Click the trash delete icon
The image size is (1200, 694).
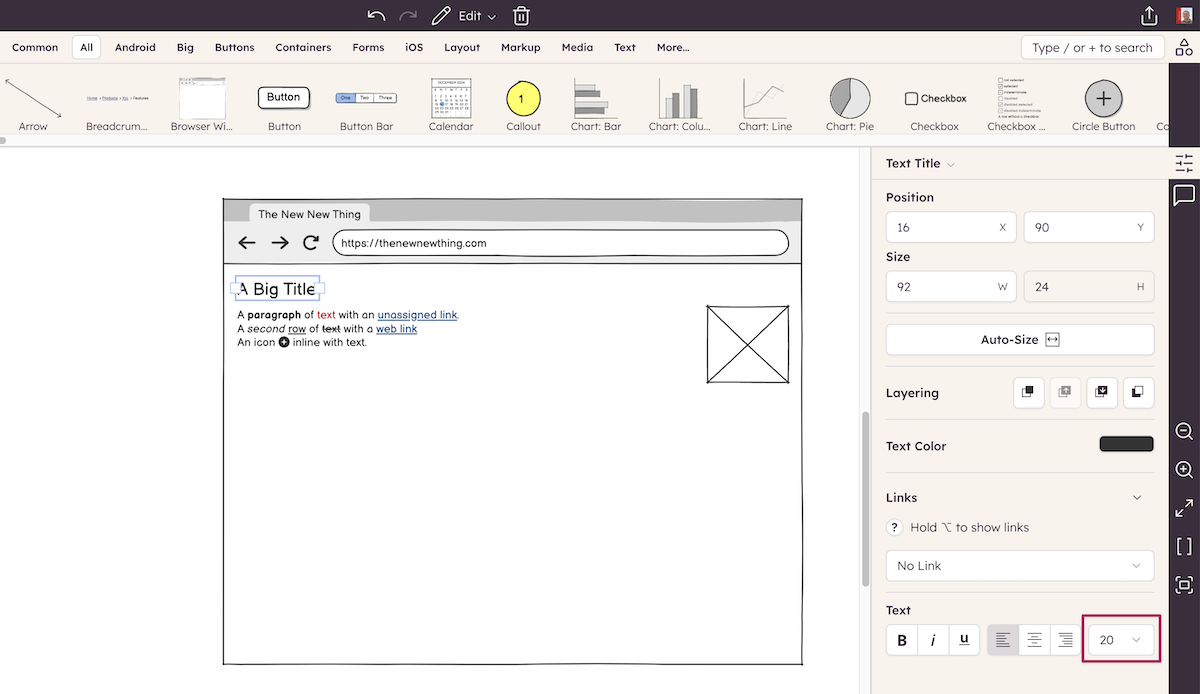521,16
